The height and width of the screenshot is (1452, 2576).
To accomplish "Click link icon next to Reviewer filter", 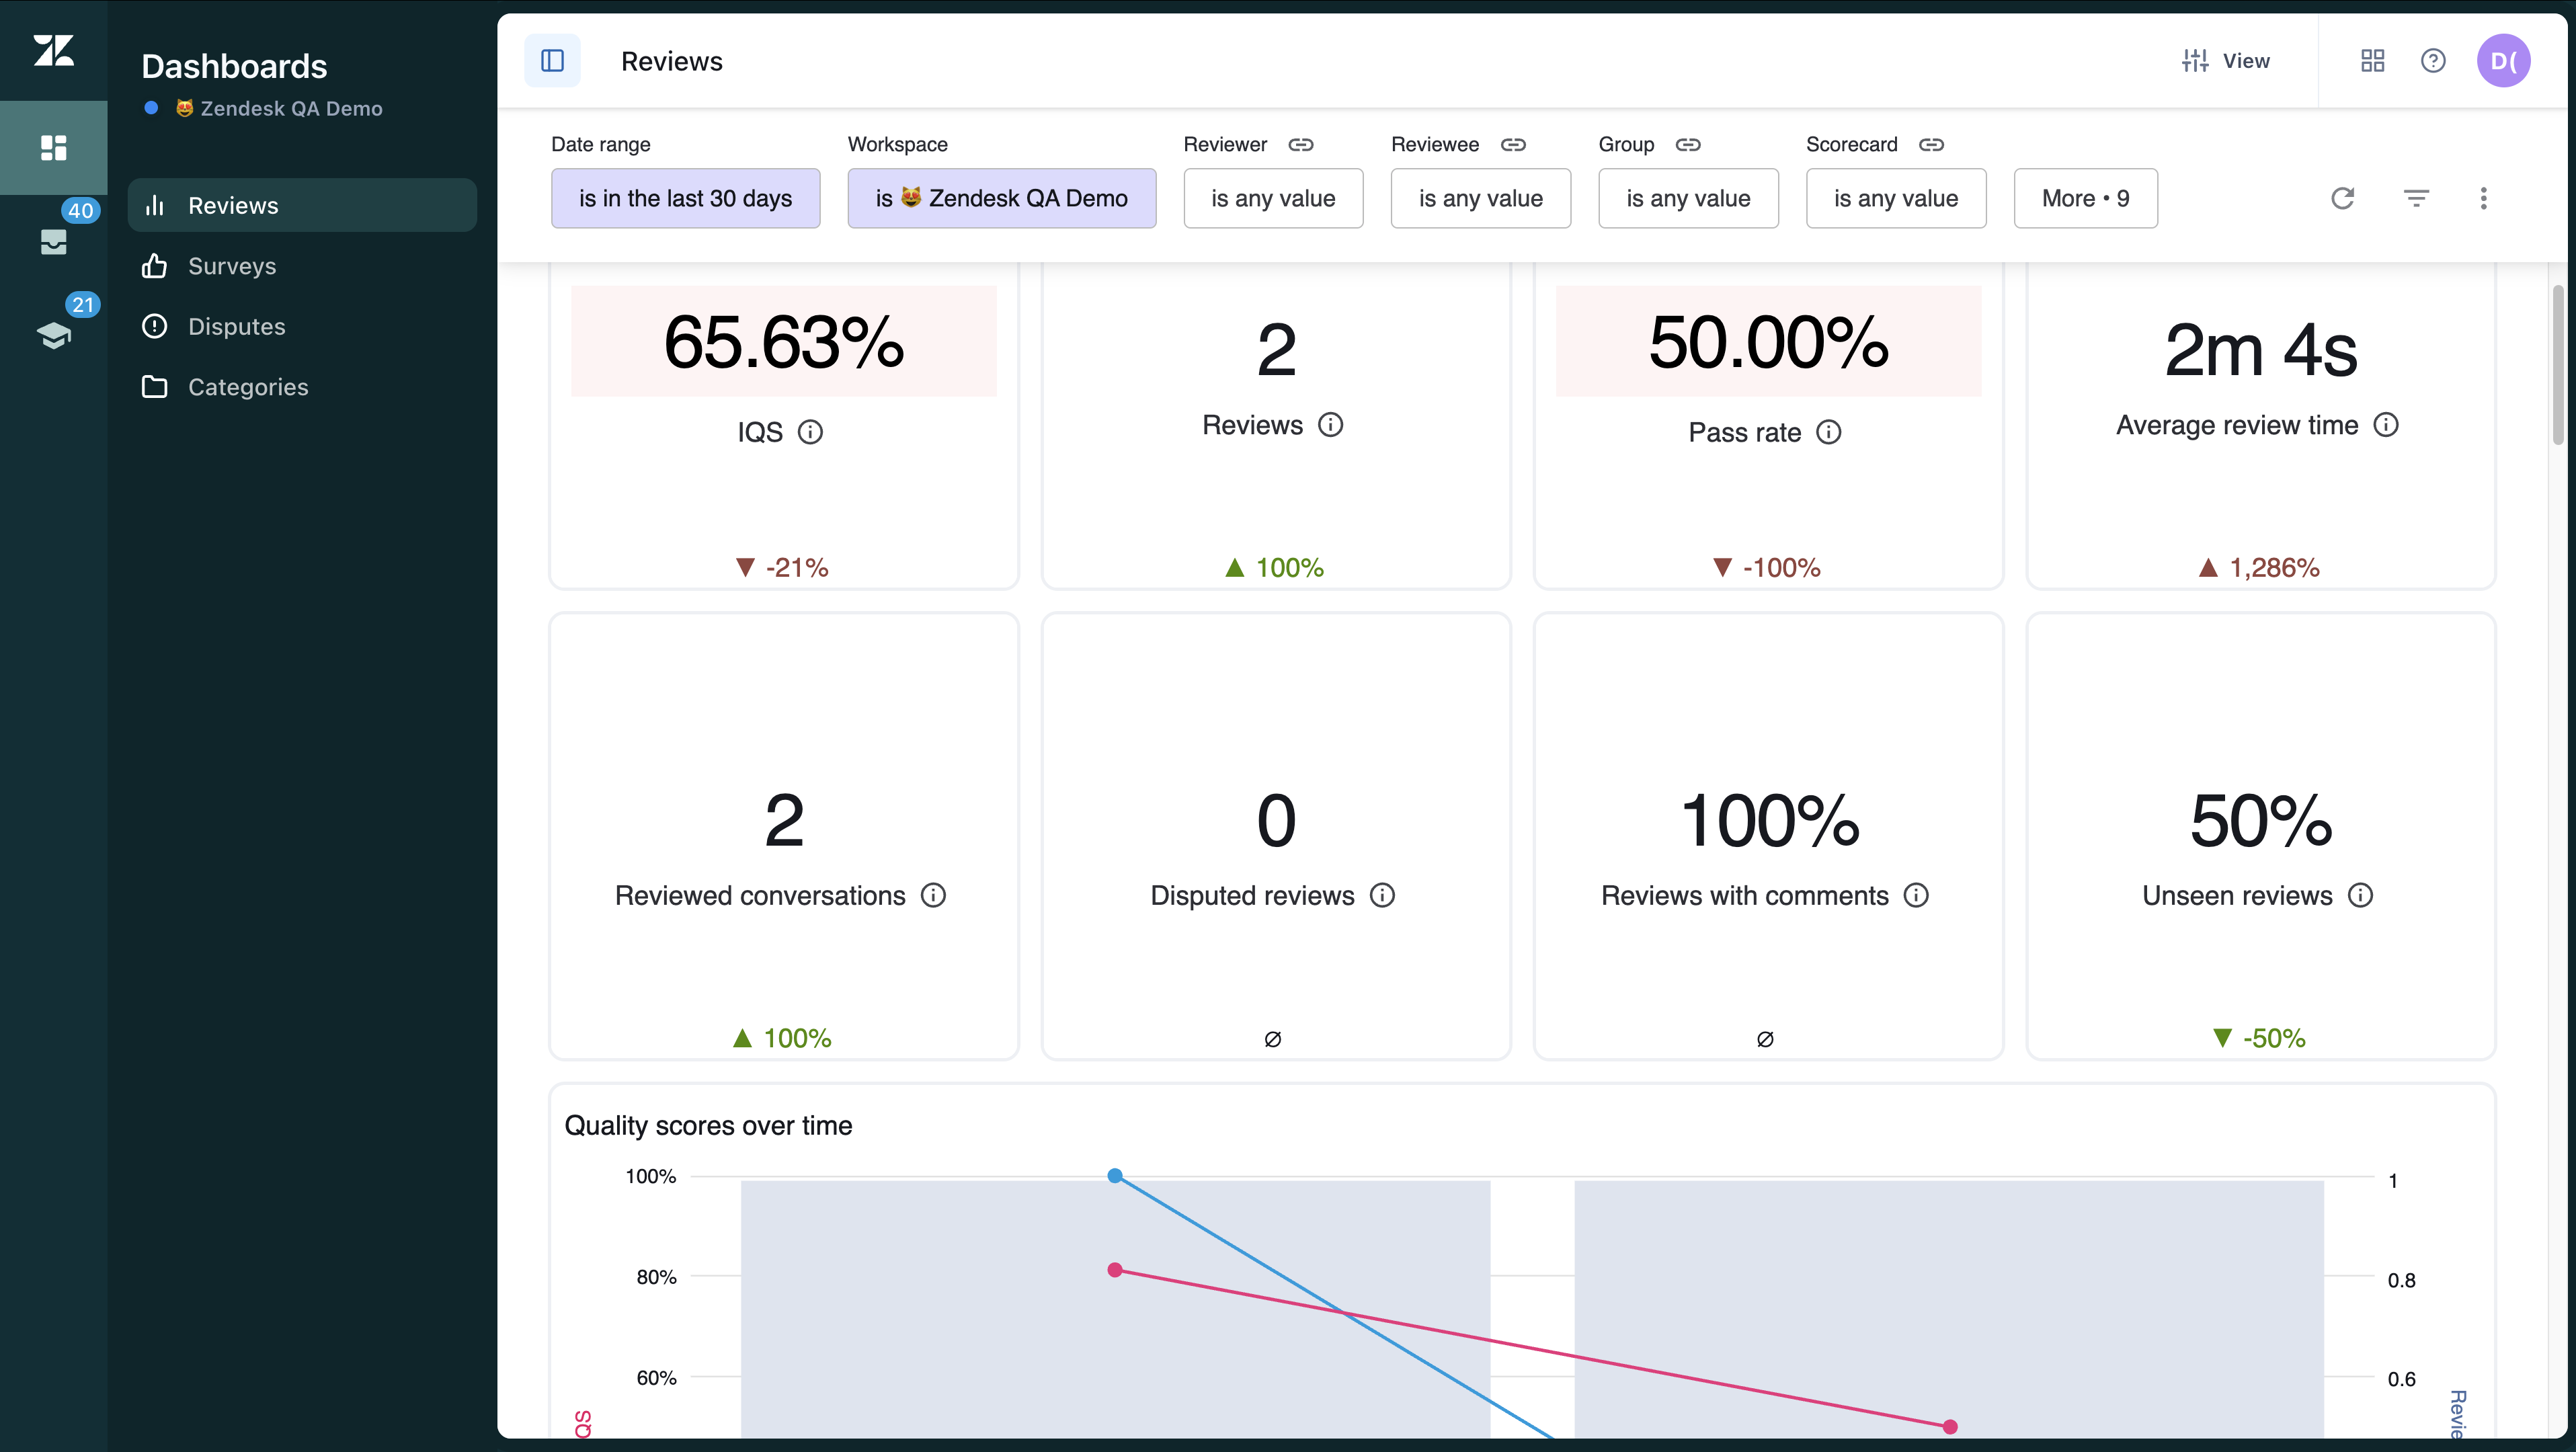I will (x=1300, y=144).
